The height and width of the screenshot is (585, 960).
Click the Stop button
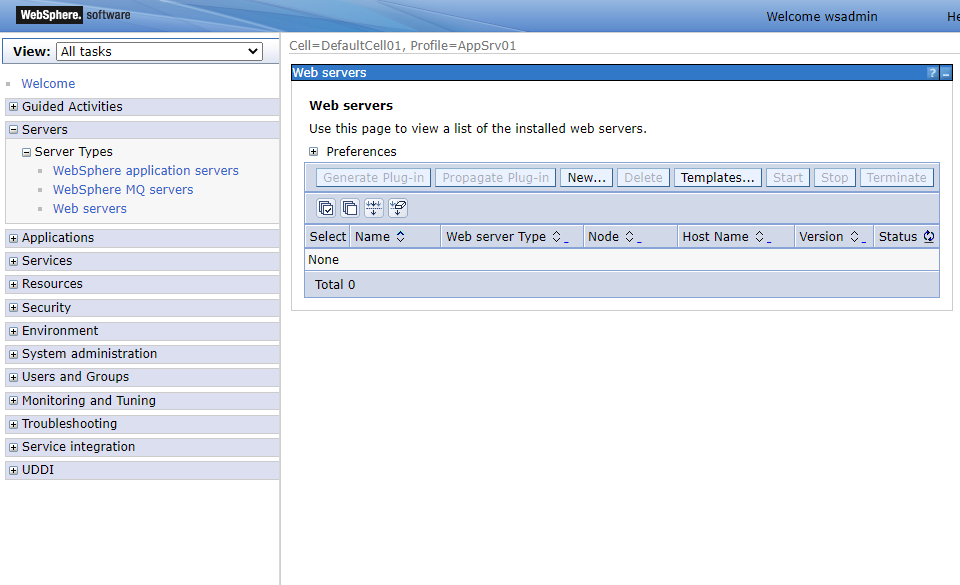point(834,177)
